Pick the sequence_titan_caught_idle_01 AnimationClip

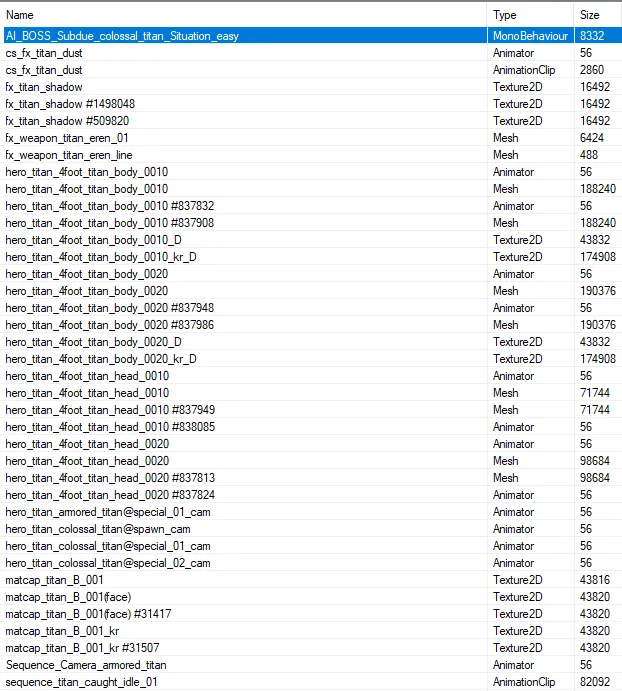(x=81, y=682)
